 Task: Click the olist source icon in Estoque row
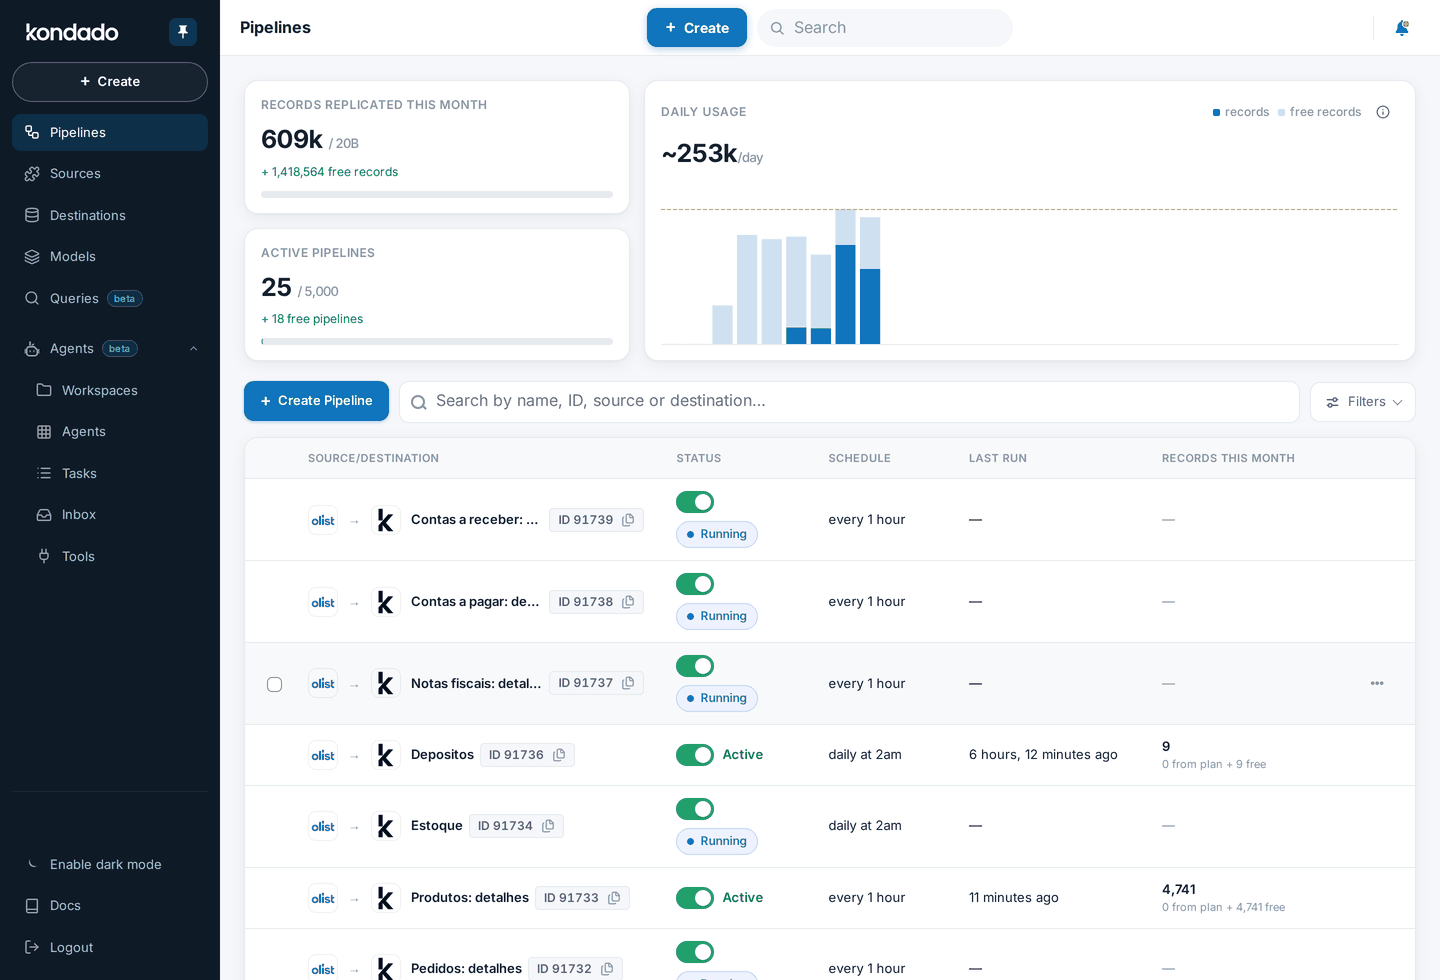coord(323,827)
